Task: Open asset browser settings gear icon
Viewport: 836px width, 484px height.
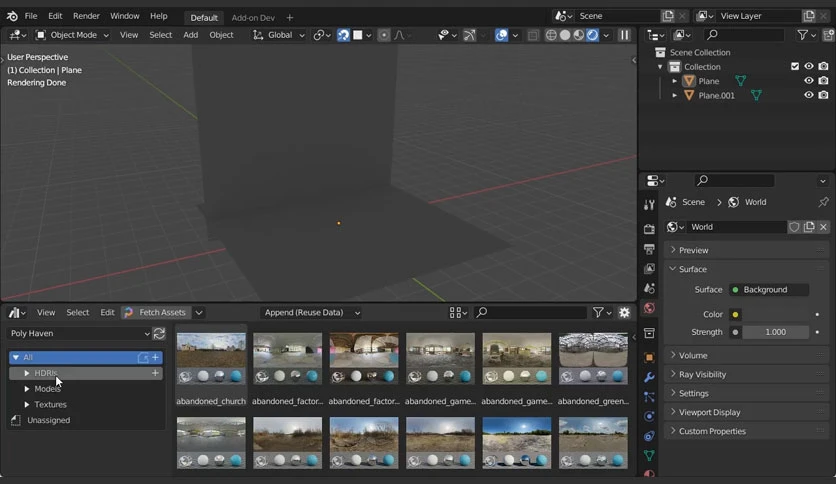Action: click(x=624, y=312)
